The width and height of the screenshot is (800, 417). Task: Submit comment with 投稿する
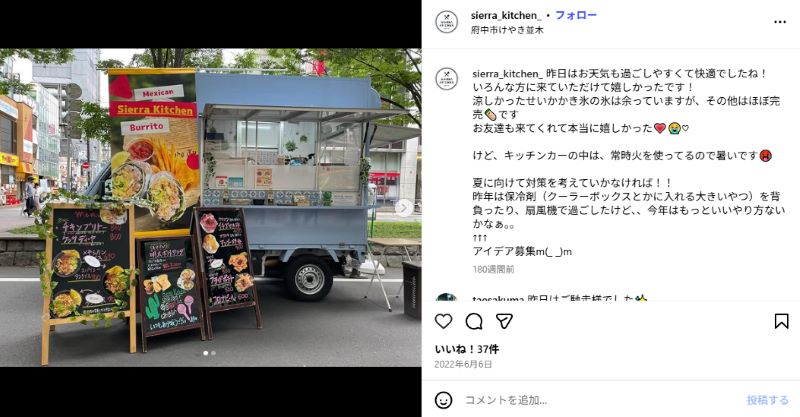767,400
